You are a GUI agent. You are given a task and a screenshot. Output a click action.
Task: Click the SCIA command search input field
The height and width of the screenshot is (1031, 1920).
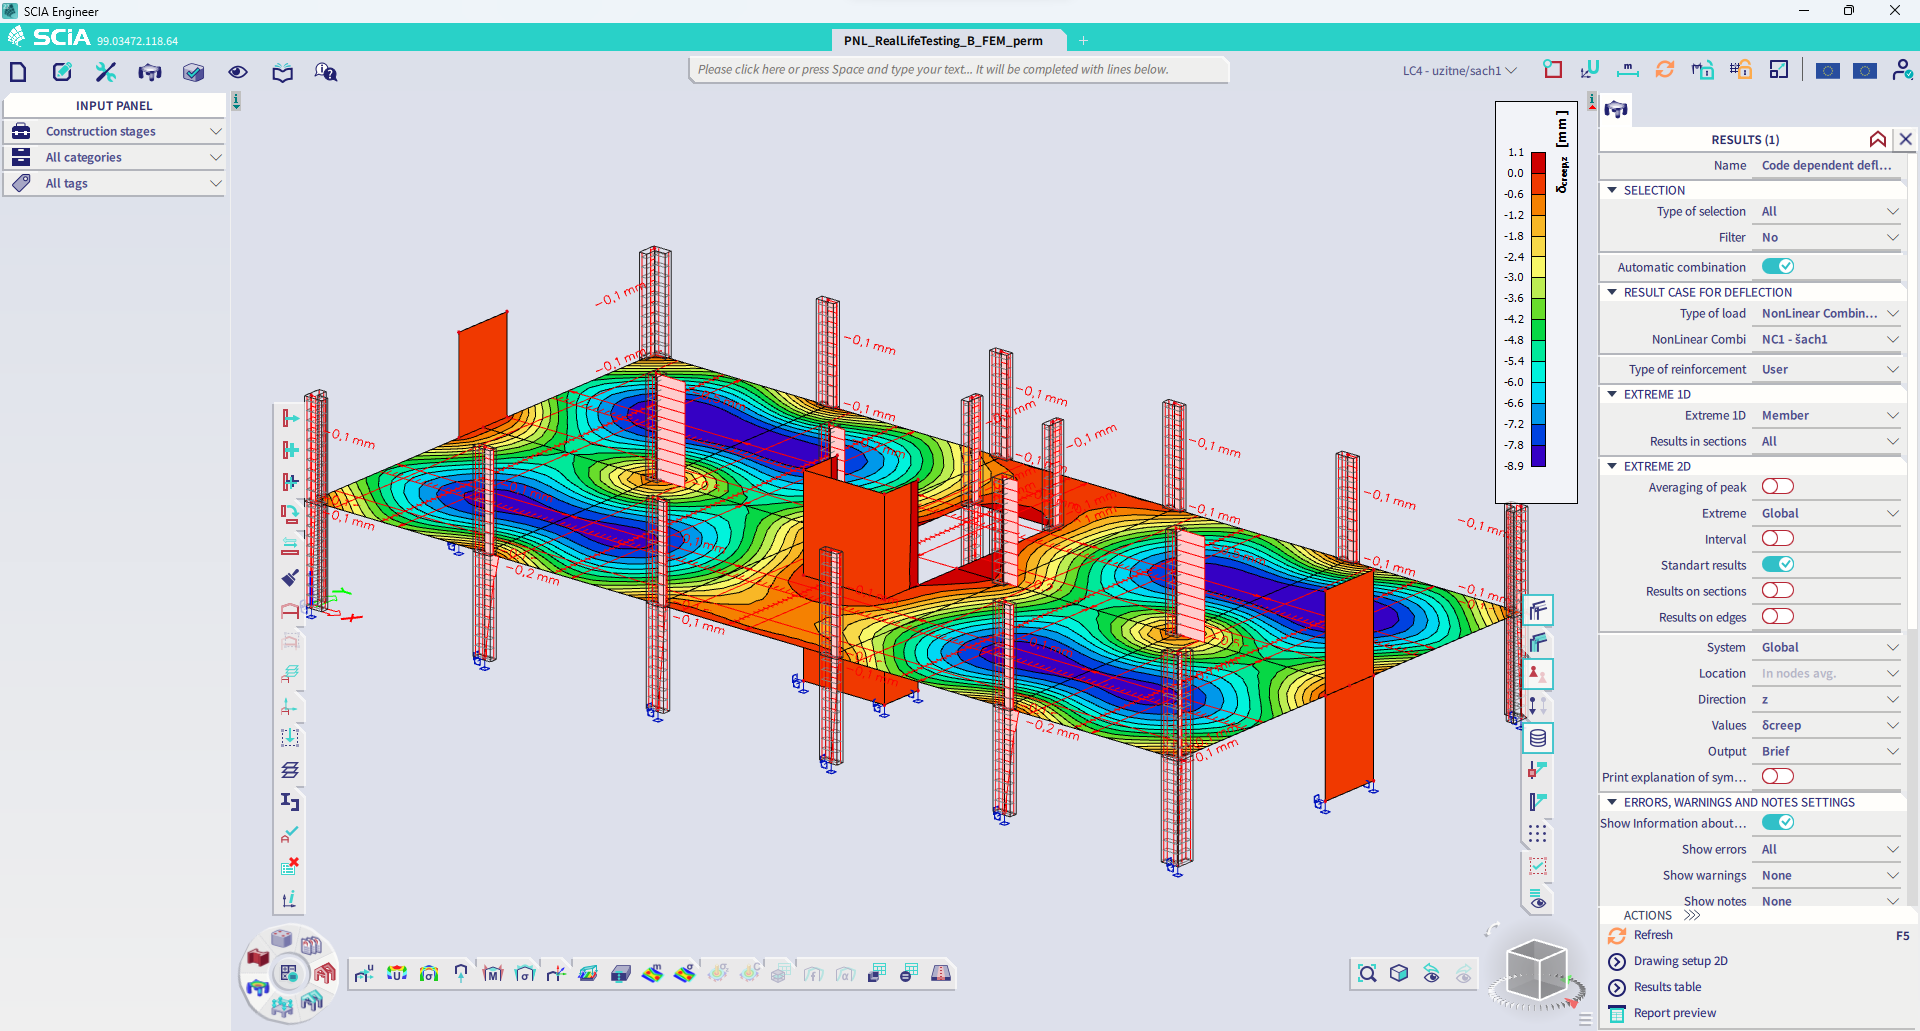coord(958,69)
